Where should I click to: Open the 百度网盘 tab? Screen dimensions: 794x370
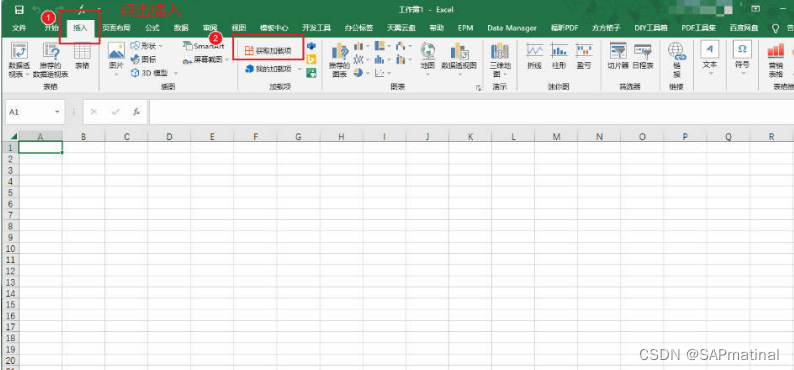(744, 28)
